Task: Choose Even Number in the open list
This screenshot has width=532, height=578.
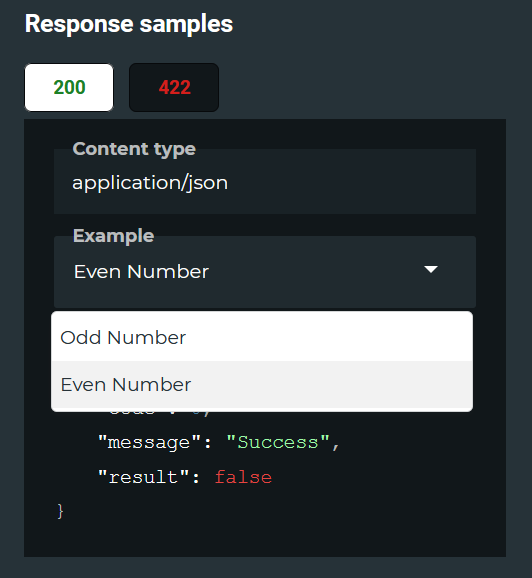Action: pos(262,385)
